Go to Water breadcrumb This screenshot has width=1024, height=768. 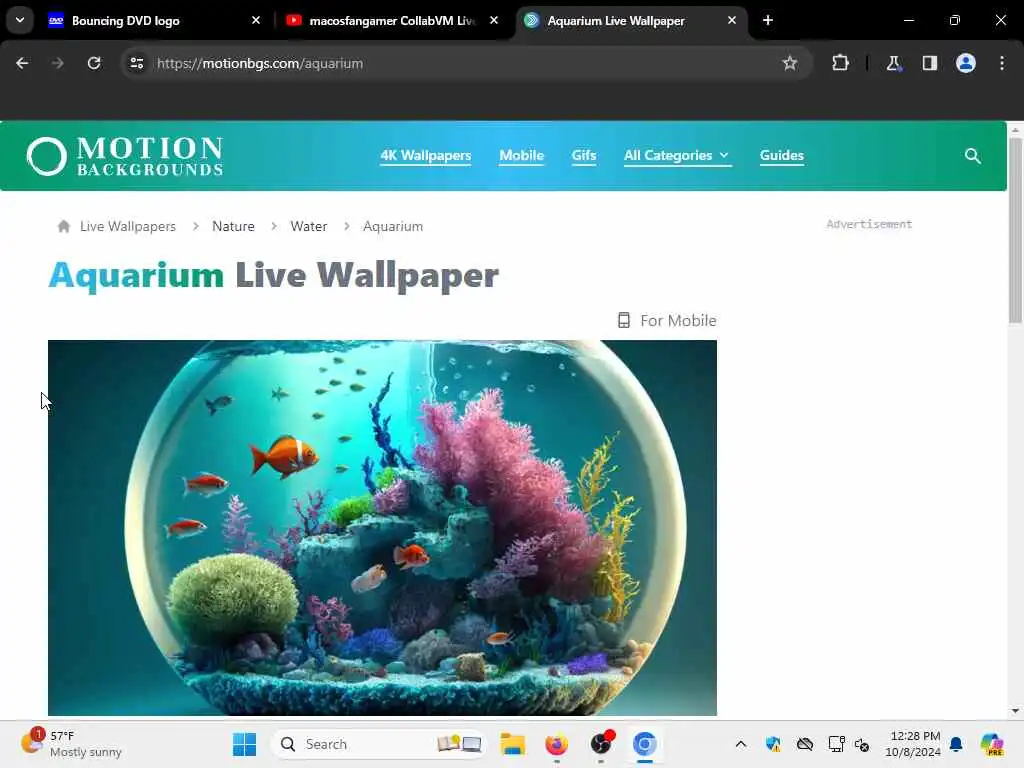(x=309, y=226)
